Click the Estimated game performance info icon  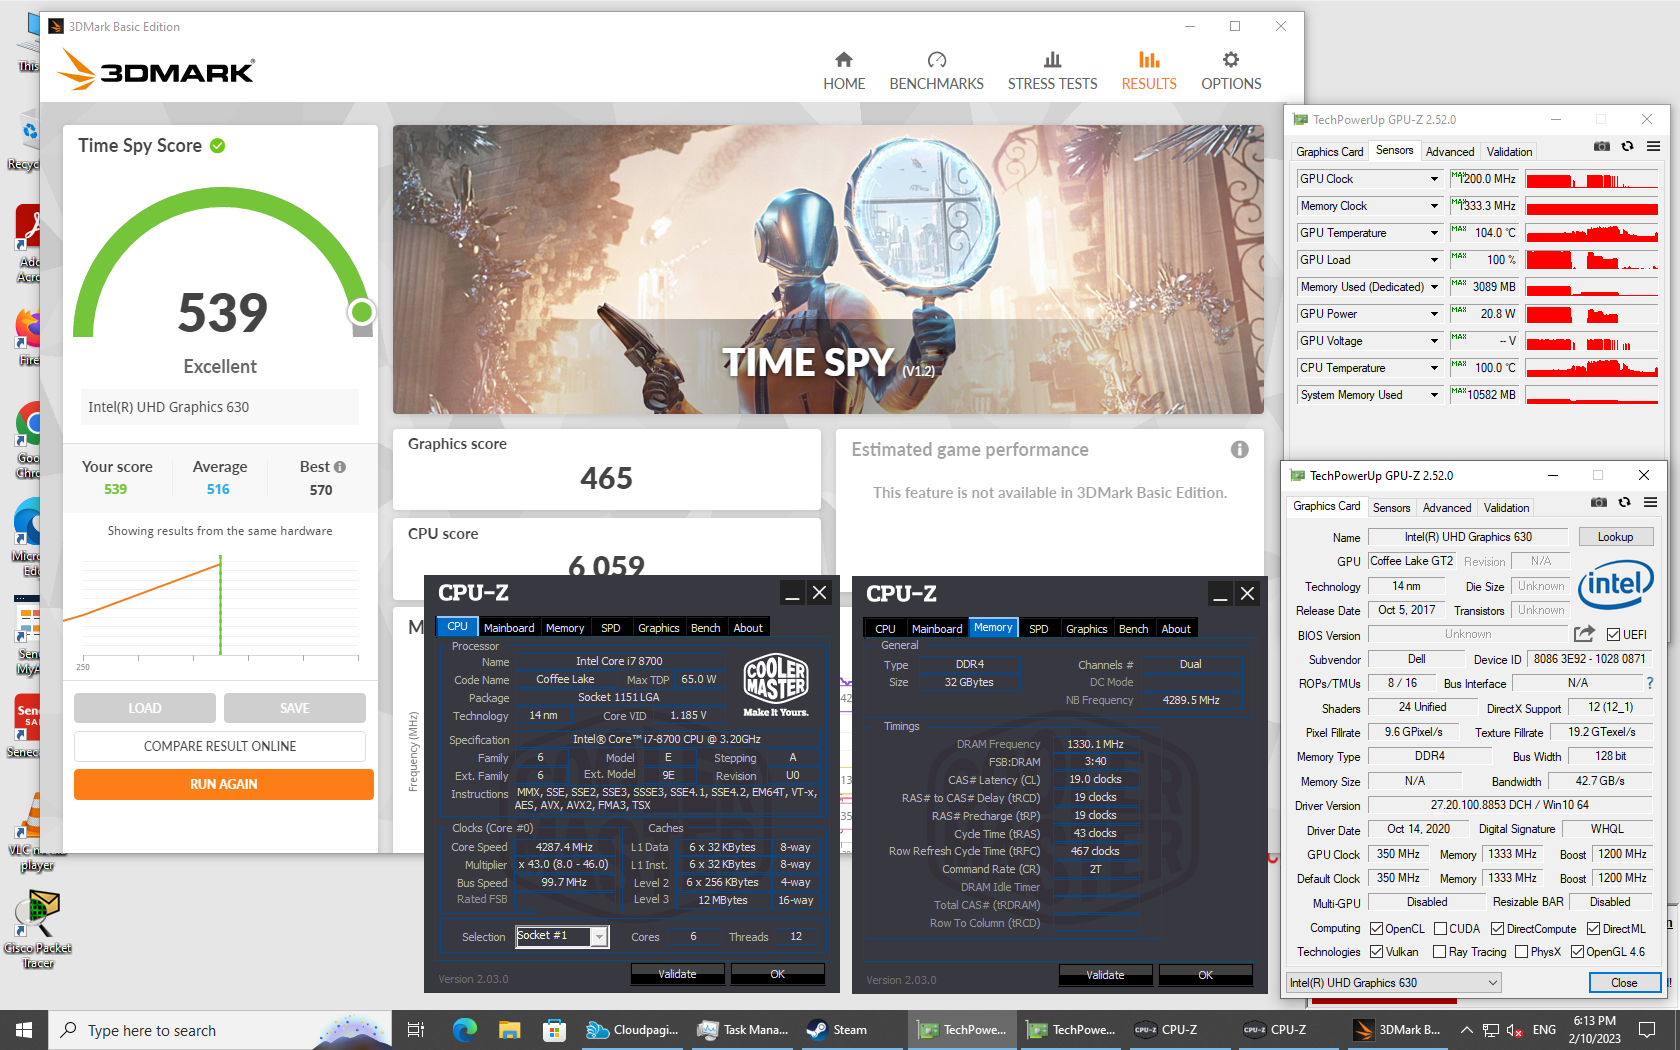1240,450
